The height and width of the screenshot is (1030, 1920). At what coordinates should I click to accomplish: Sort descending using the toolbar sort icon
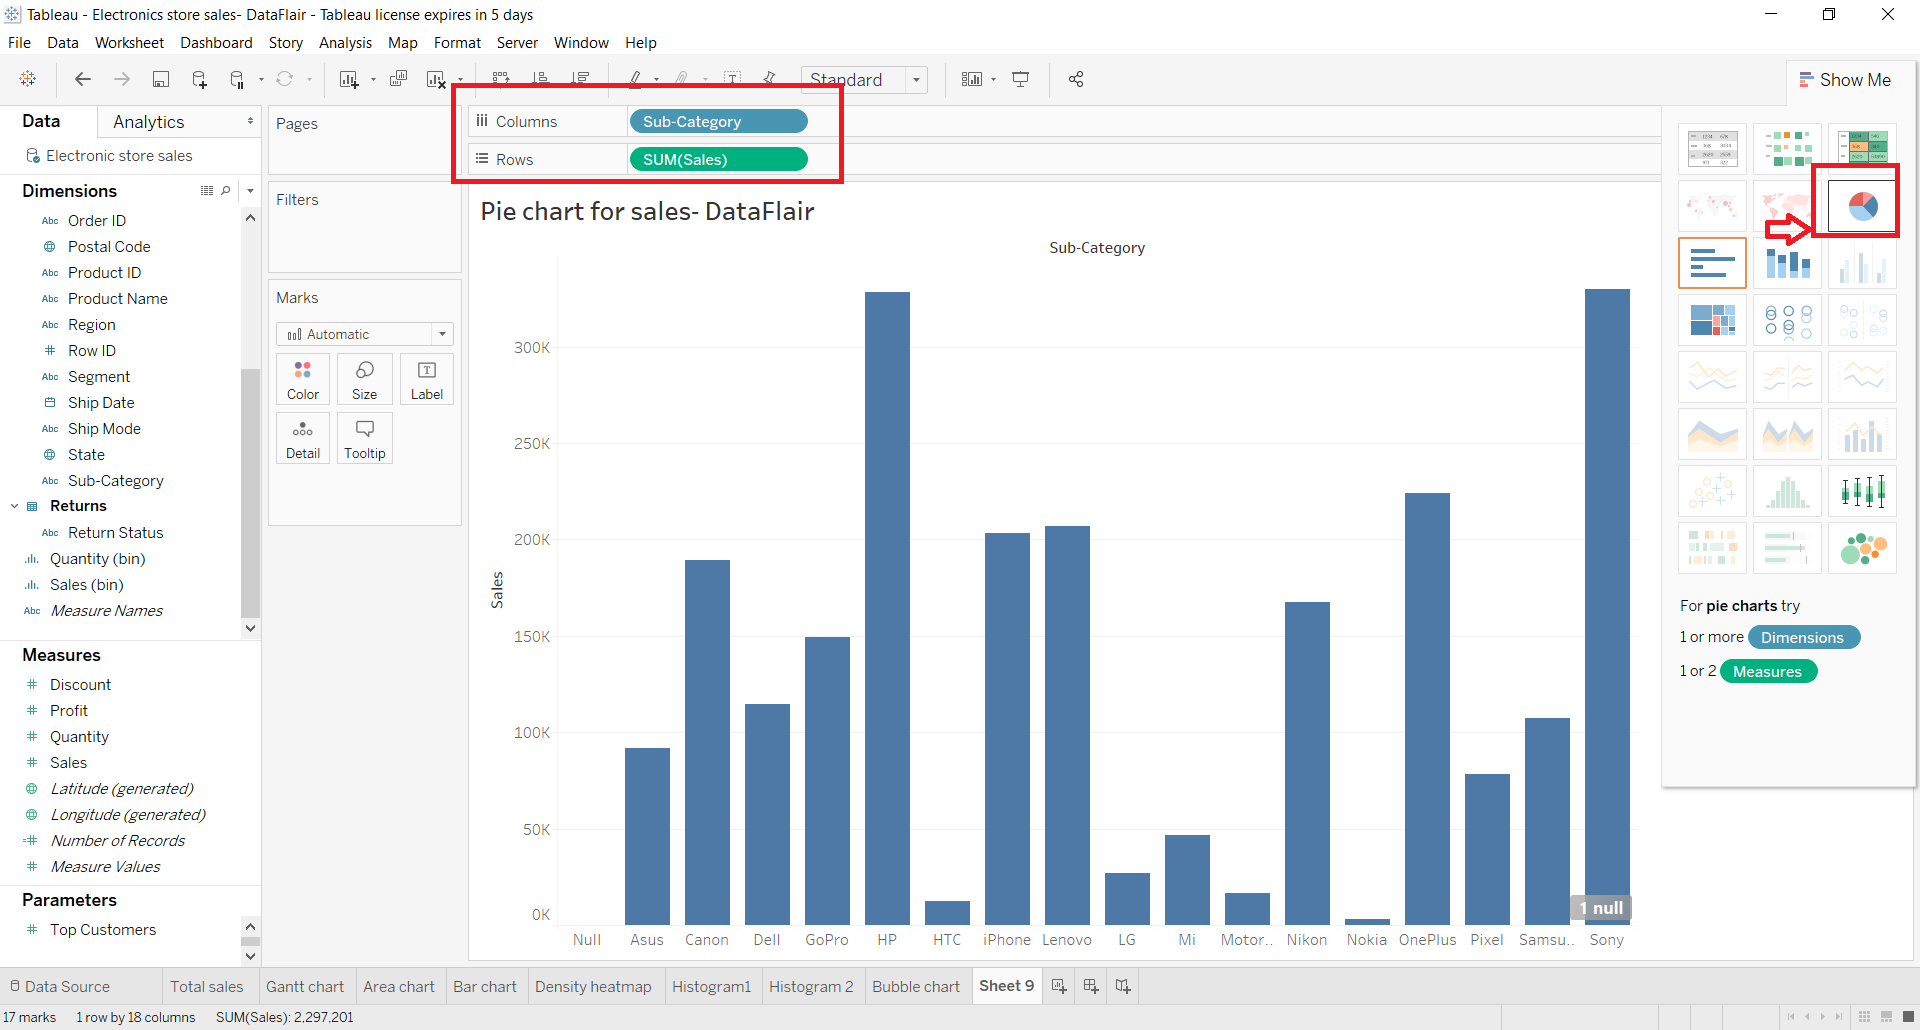coord(580,78)
